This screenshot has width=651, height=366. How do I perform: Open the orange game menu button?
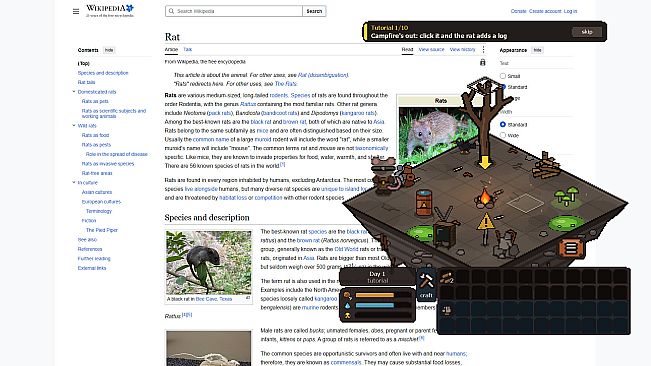click(x=571, y=248)
